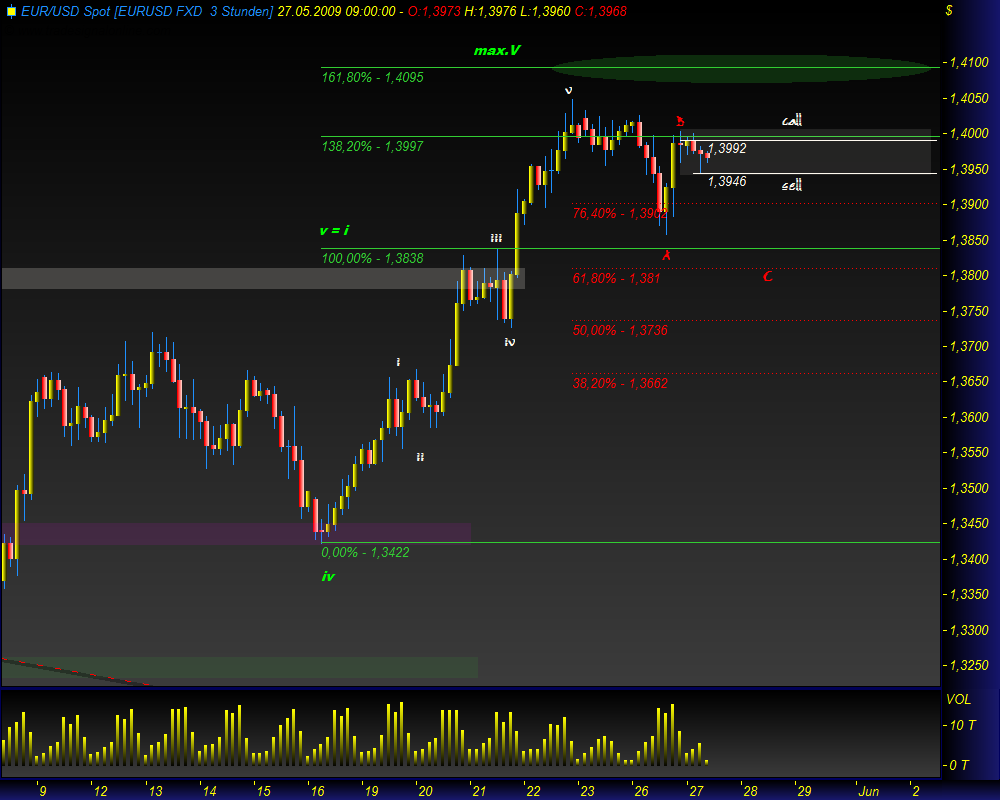Select the red wave 'C' label

[x=768, y=276]
